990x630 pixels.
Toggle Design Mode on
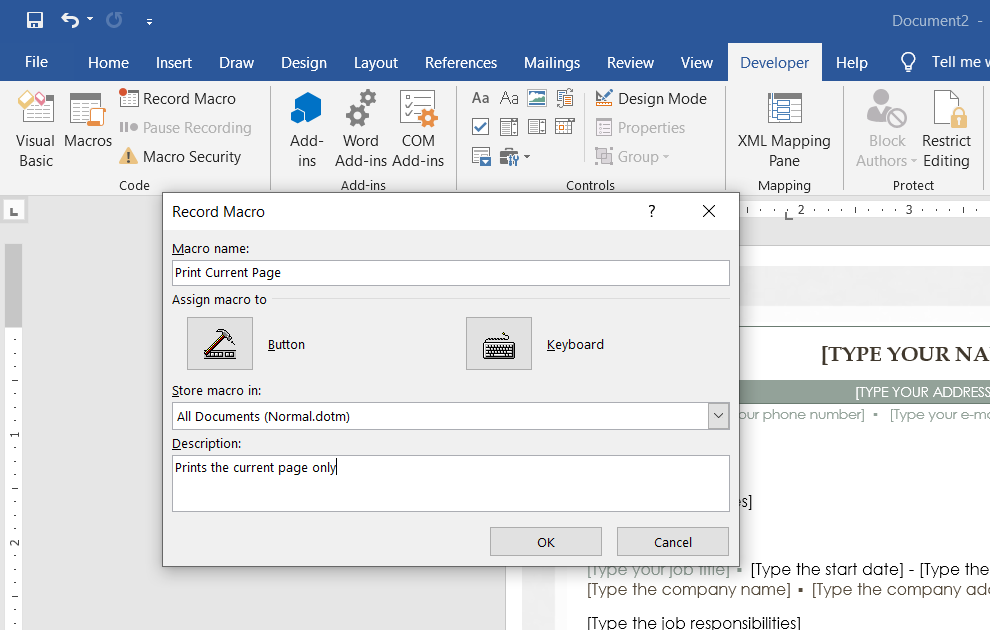[651, 98]
